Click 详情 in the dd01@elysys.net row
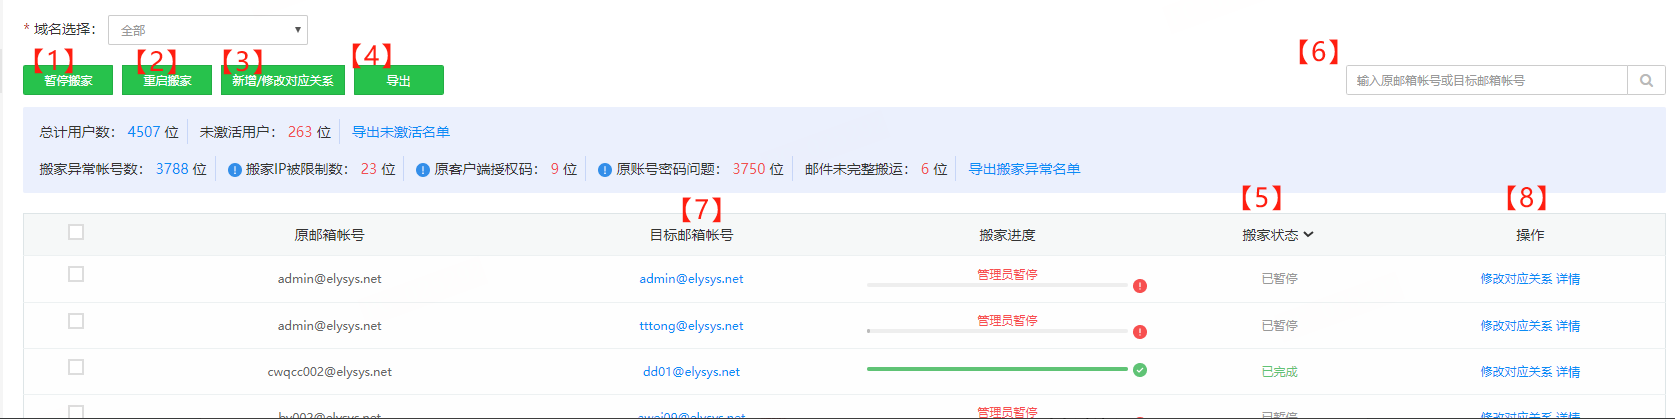The image size is (1675, 419). (1568, 372)
